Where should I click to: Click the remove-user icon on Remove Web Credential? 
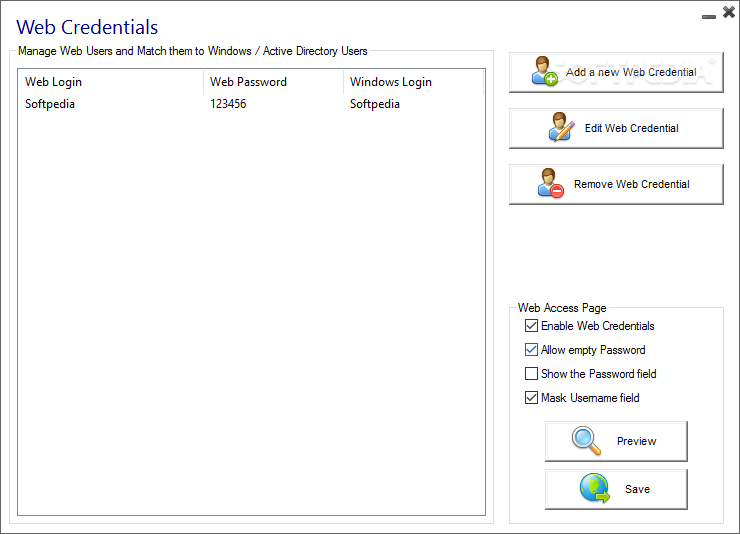pyautogui.click(x=551, y=183)
